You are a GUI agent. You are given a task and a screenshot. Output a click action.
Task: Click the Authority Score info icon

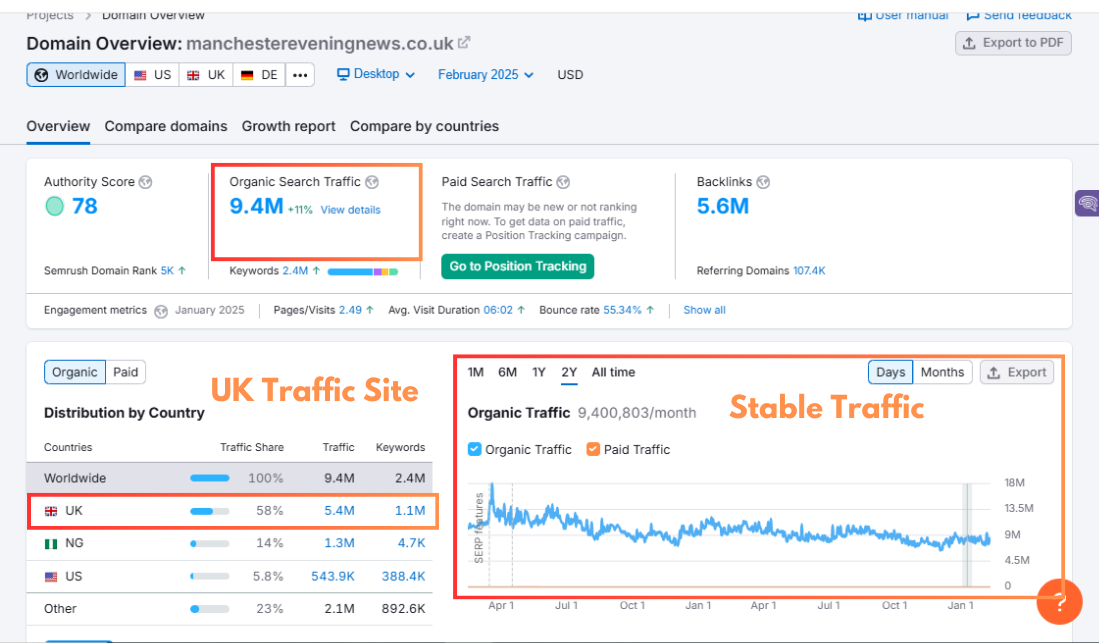point(145,182)
